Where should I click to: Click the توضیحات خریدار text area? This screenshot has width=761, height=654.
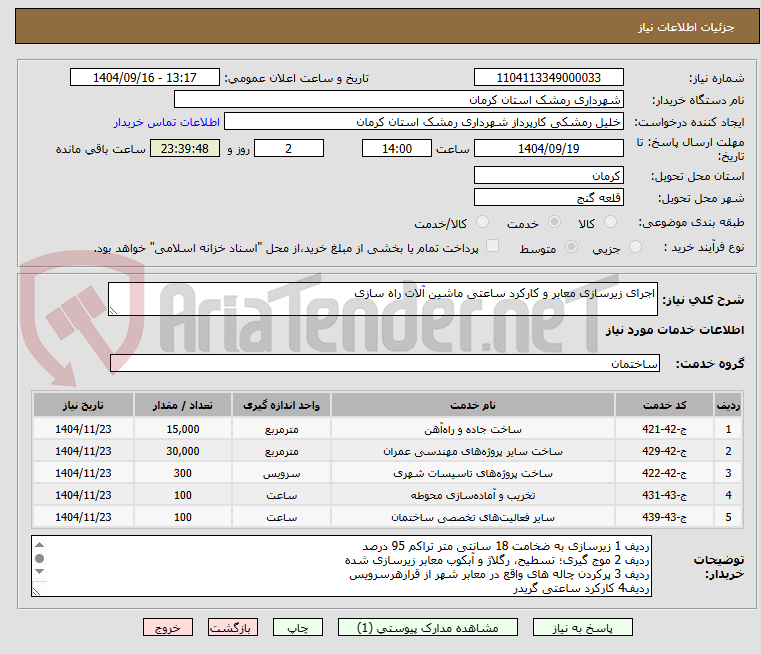pyautogui.click(x=341, y=566)
